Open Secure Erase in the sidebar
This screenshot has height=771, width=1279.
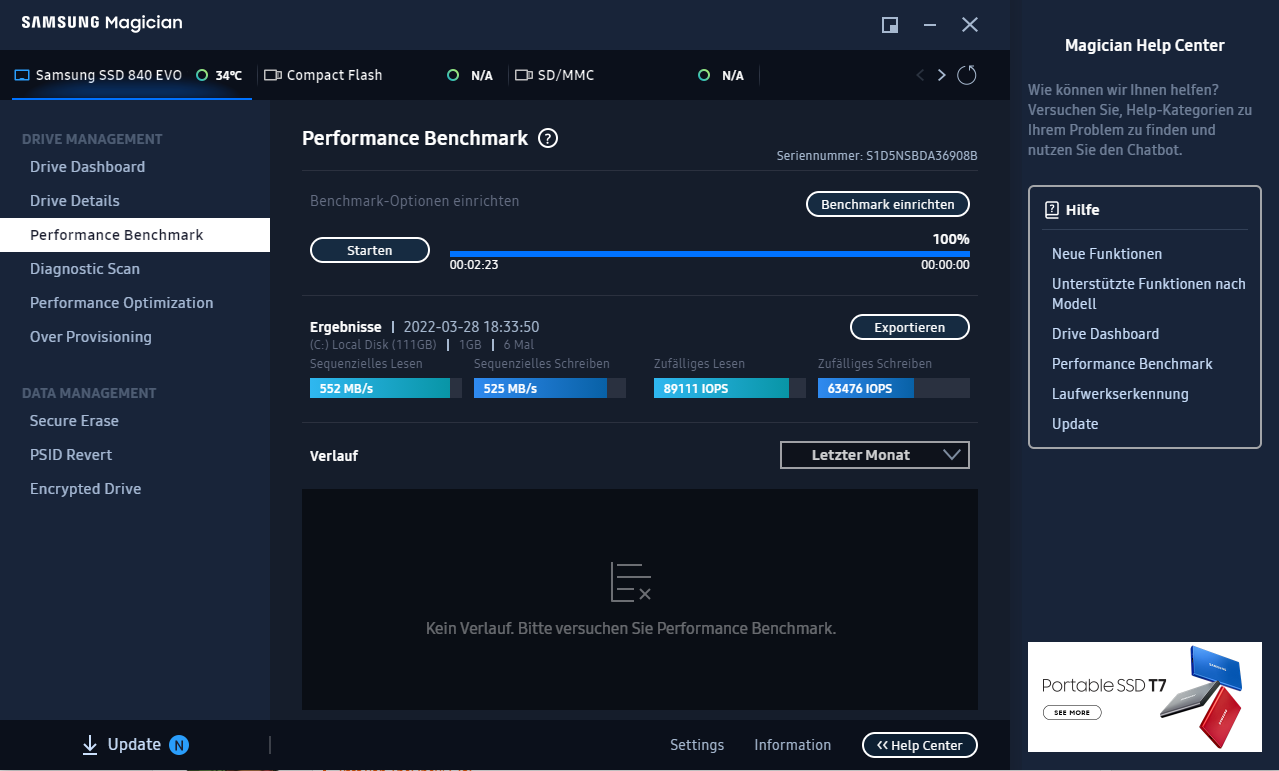pos(135,421)
